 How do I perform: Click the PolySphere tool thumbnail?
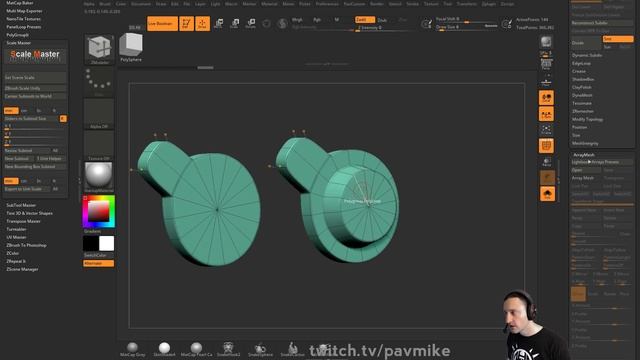tap(131, 47)
